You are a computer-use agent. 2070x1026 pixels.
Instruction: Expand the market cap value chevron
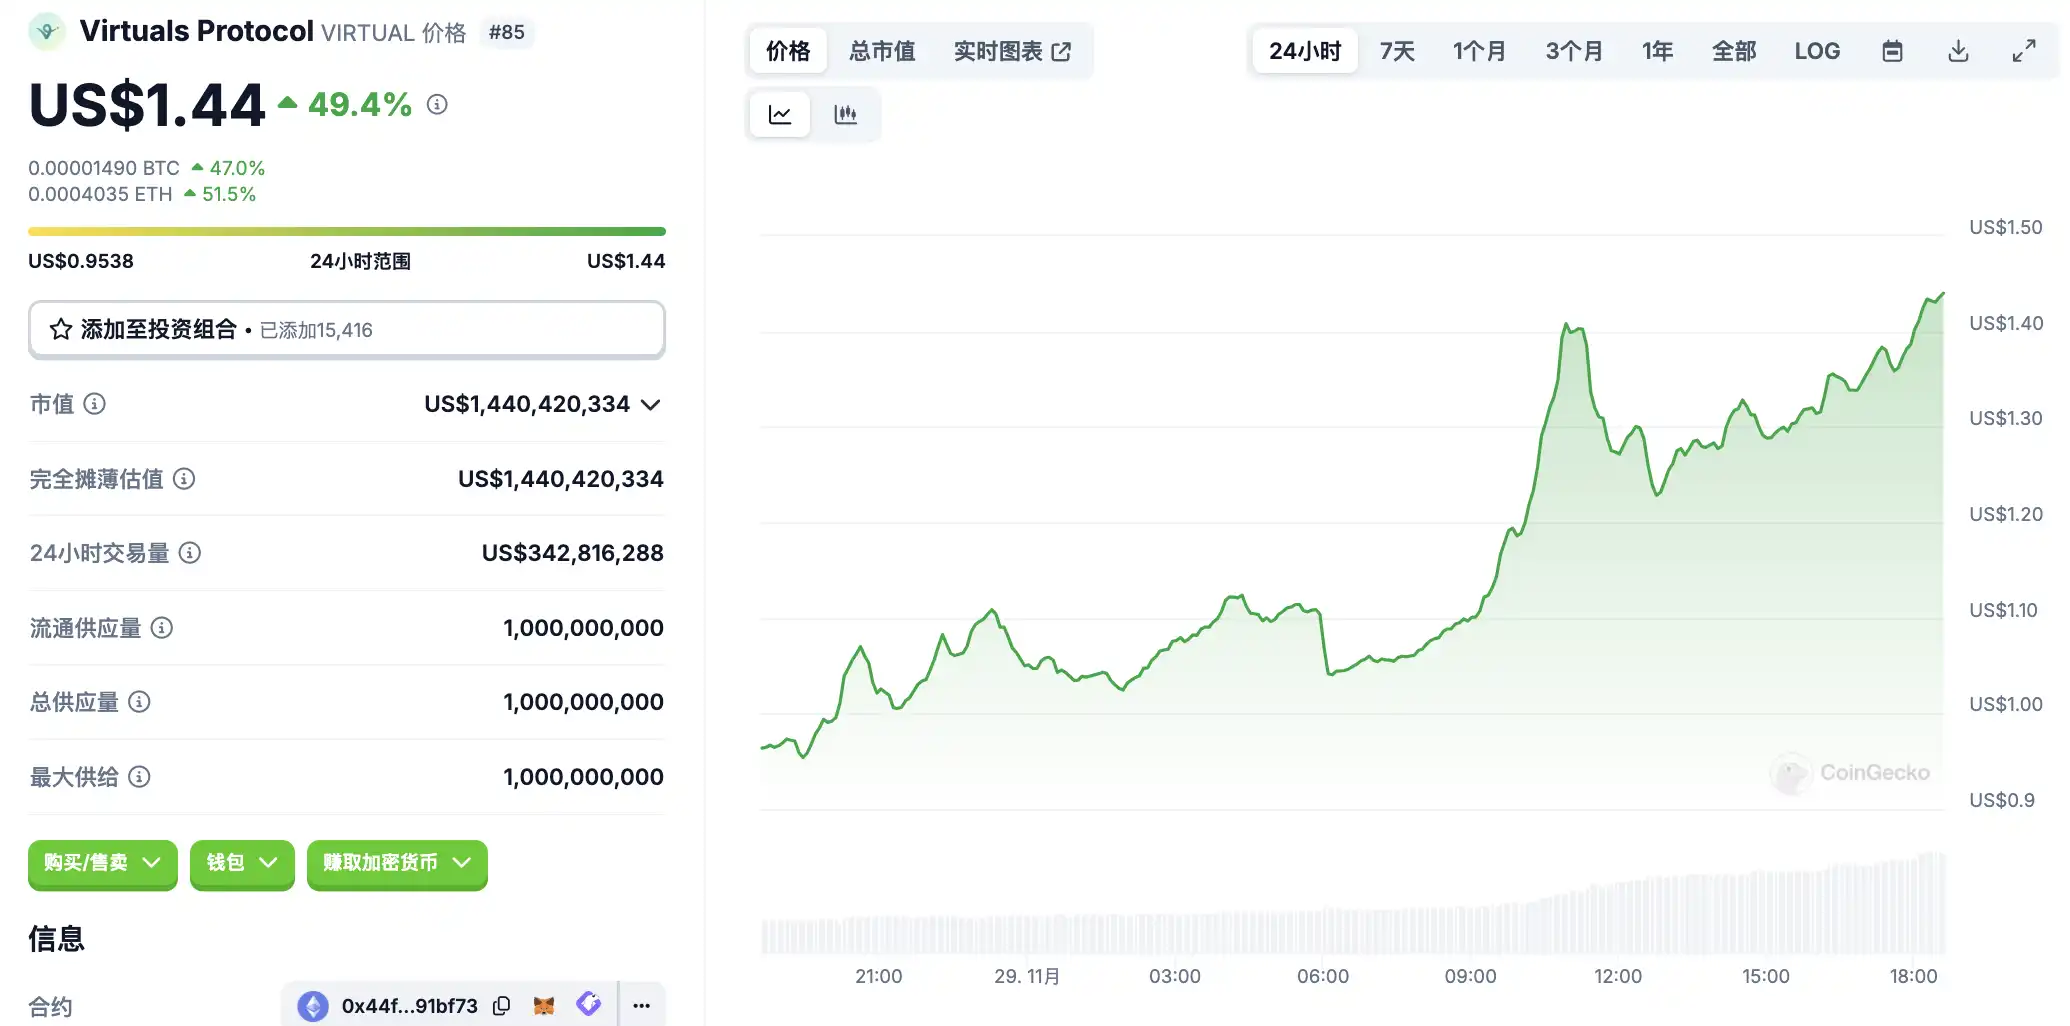click(651, 405)
